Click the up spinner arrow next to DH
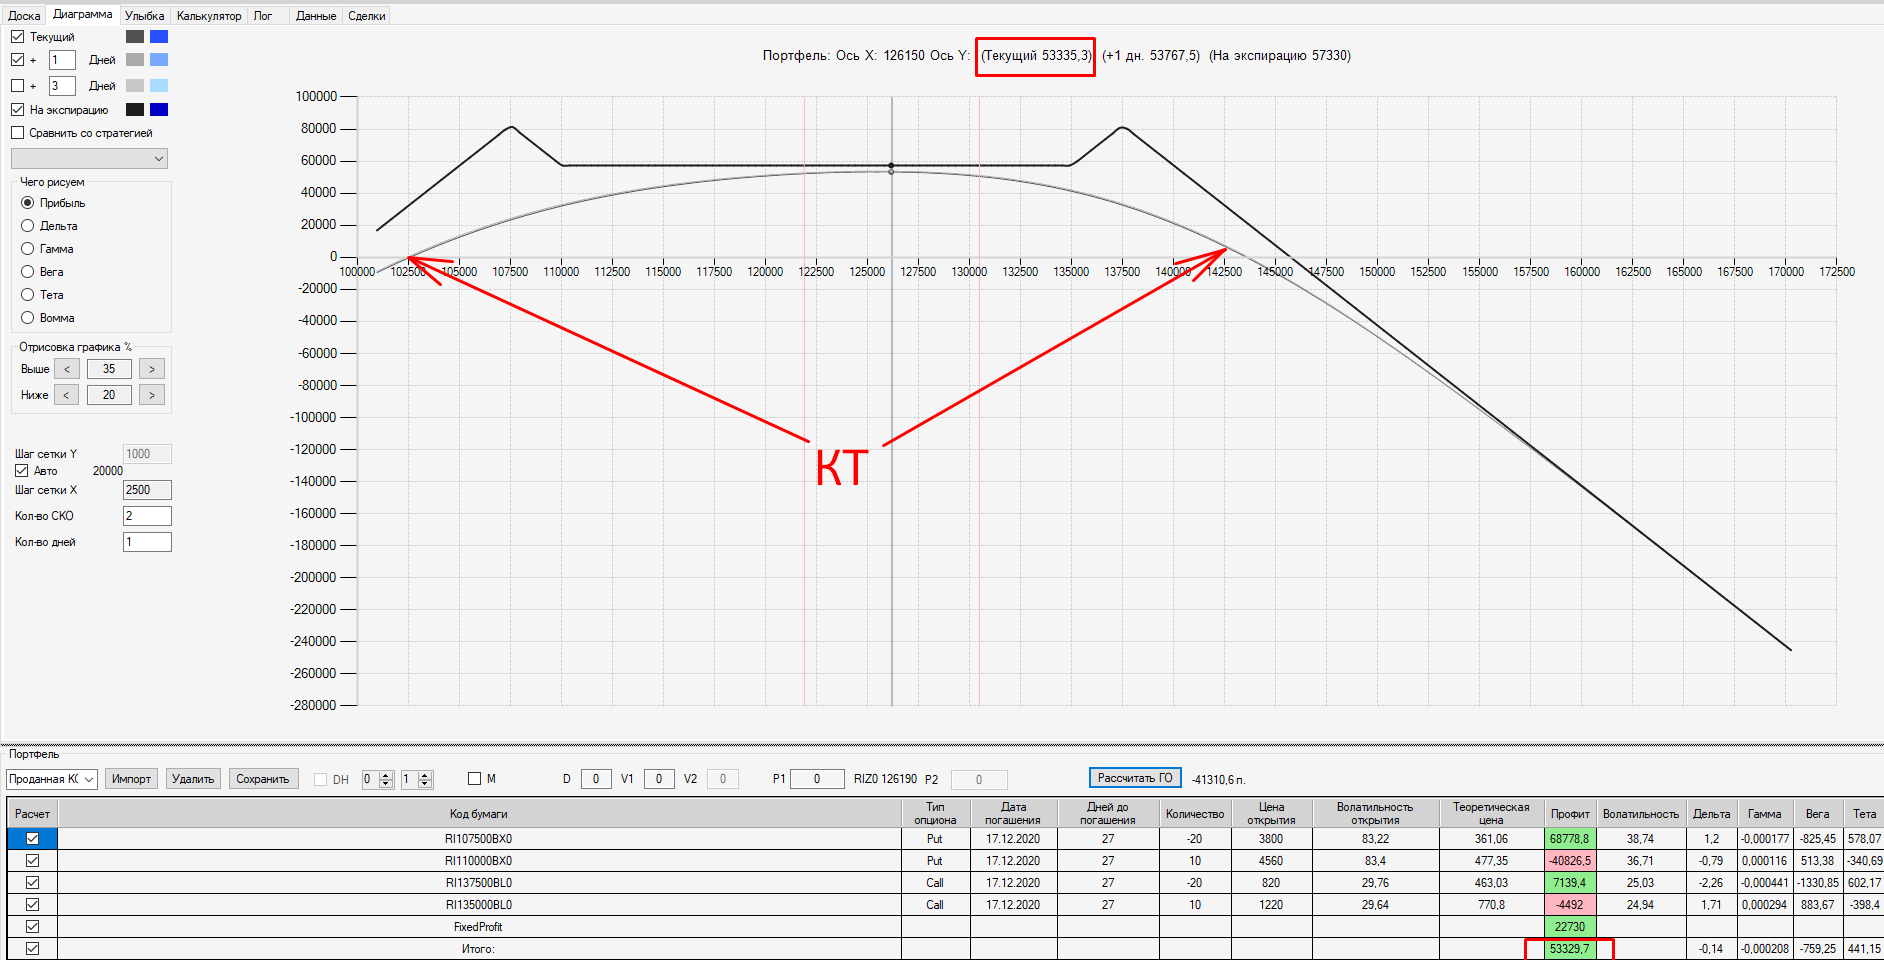The image size is (1884, 960). point(386,775)
